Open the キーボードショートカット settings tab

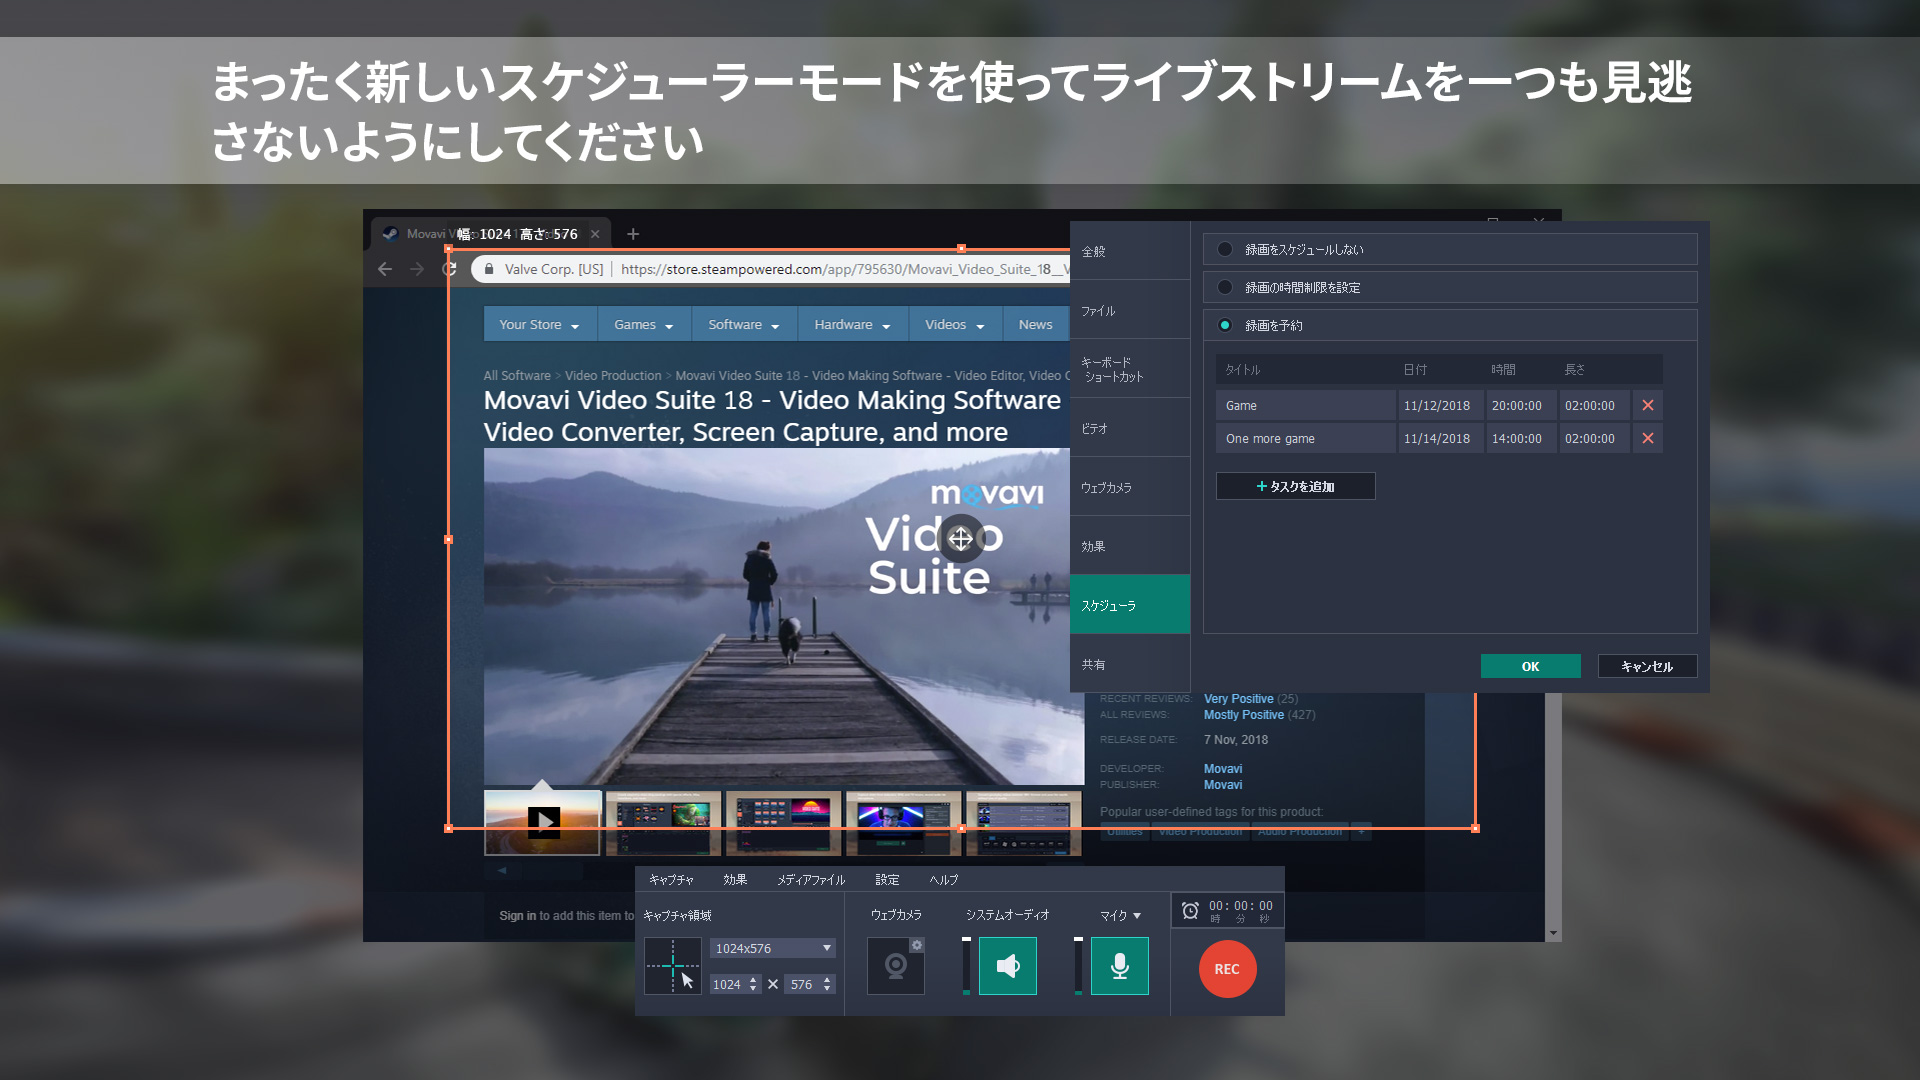pyautogui.click(x=1130, y=369)
